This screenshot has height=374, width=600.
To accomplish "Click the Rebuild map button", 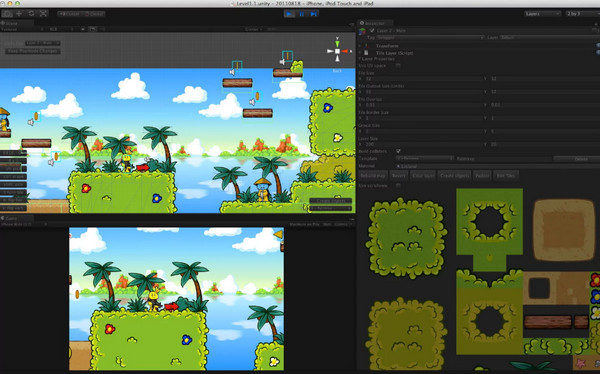I will [x=373, y=175].
